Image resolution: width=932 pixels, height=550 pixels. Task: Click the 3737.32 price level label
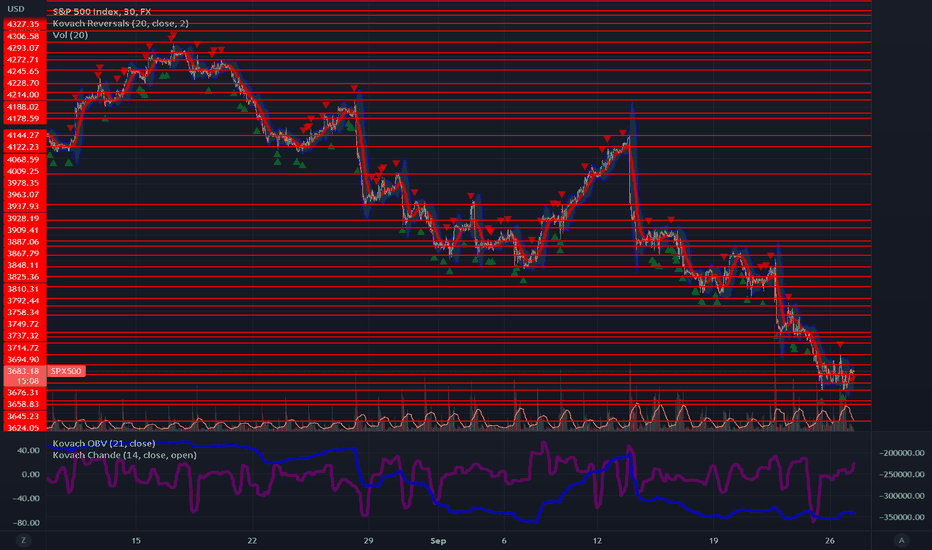click(23, 336)
